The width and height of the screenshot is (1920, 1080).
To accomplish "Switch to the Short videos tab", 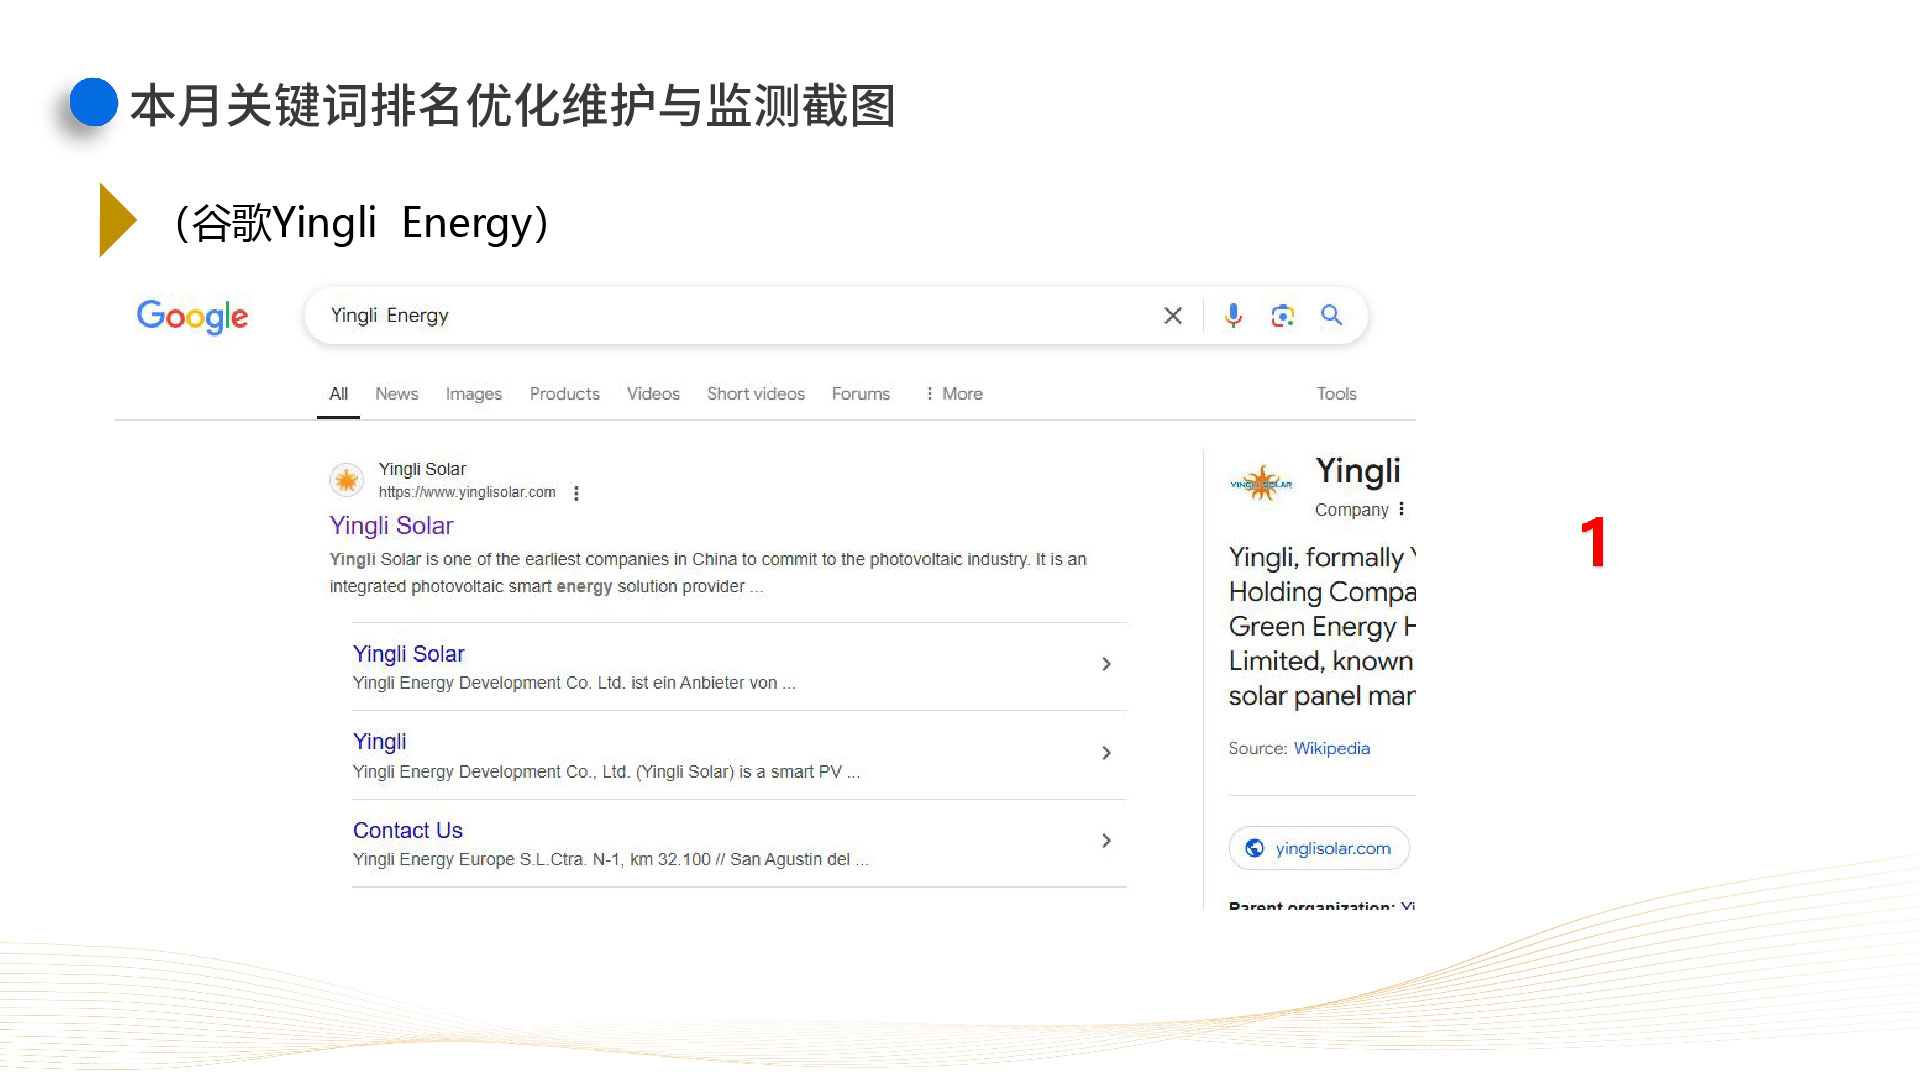I will 756,394.
